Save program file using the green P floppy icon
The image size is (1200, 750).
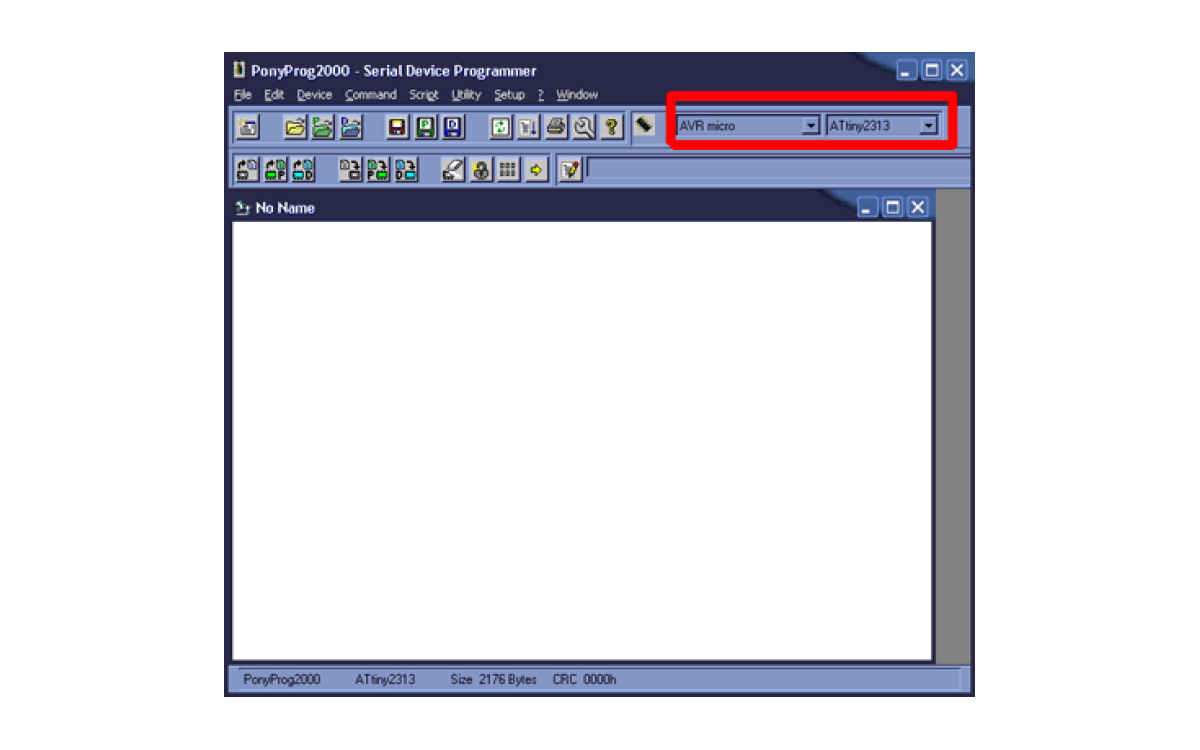pyautogui.click(x=425, y=127)
